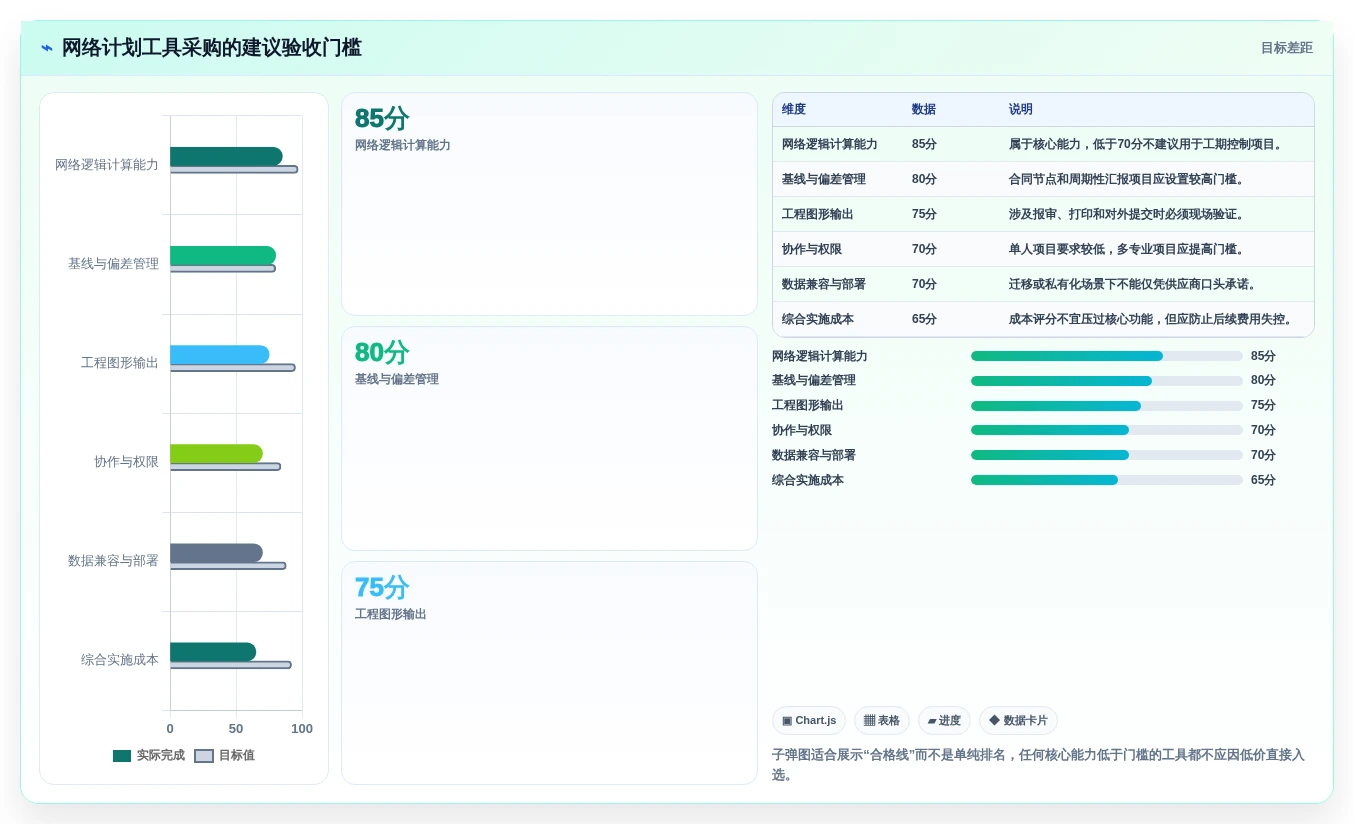This screenshot has height=824, width=1354.
Task: Click 65分 in the table's data column
Action: point(924,320)
